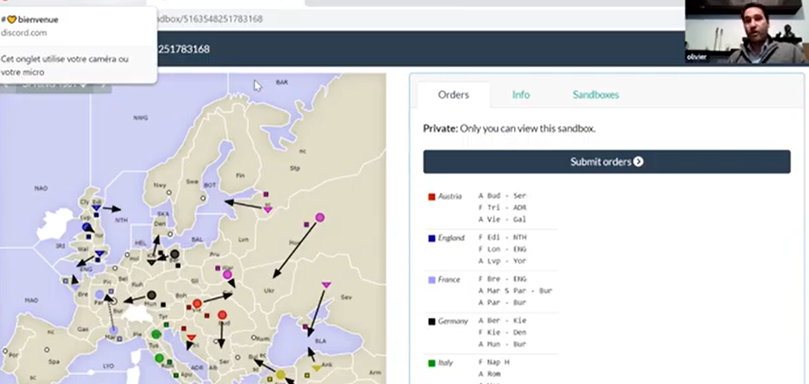Select Italy's army in Rome
The image size is (809, 384).
pyautogui.click(x=159, y=358)
